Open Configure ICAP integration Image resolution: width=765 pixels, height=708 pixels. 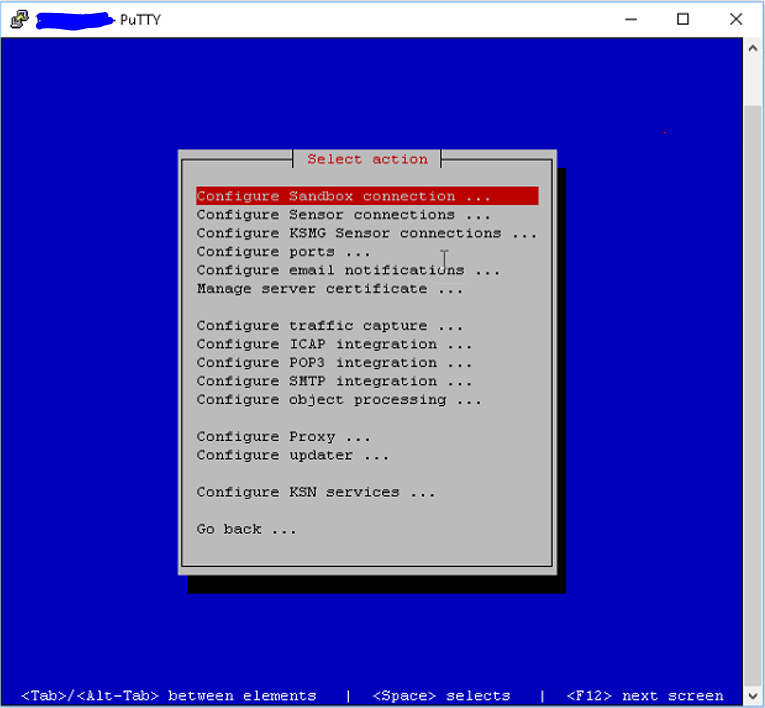[334, 344]
